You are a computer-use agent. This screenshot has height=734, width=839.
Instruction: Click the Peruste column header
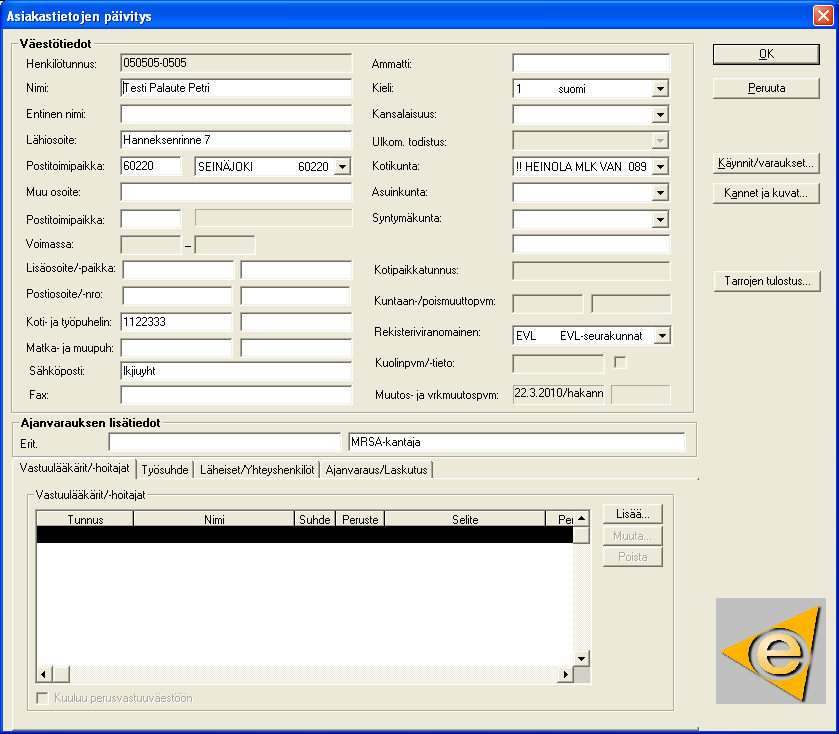tap(360, 519)
